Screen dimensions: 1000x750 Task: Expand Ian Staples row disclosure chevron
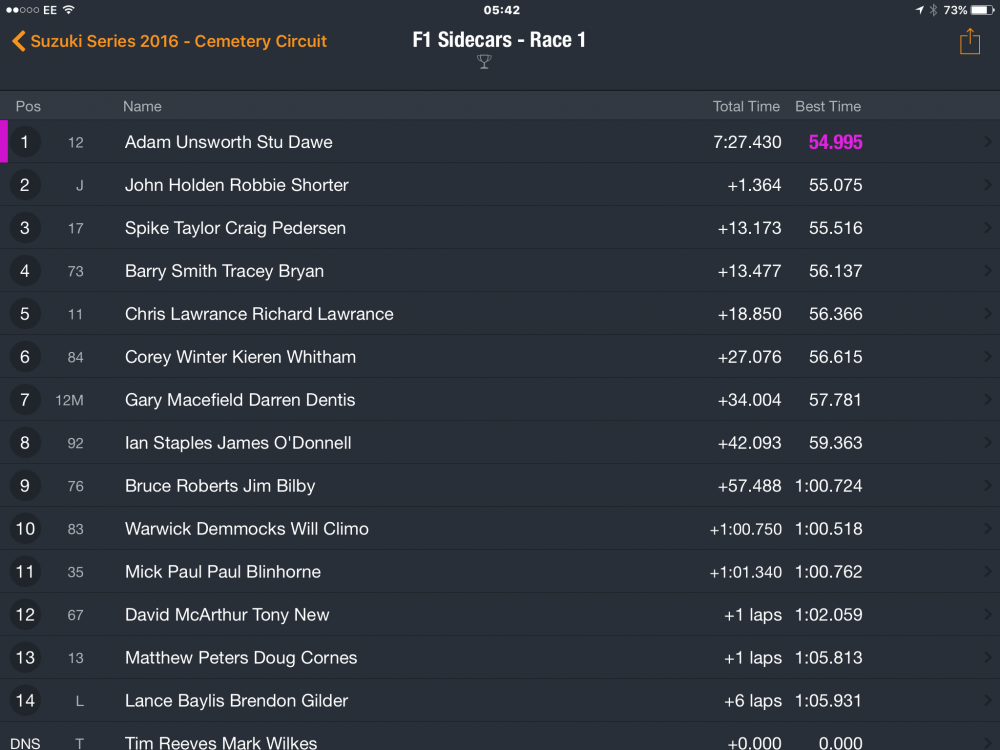coord(988,443)
